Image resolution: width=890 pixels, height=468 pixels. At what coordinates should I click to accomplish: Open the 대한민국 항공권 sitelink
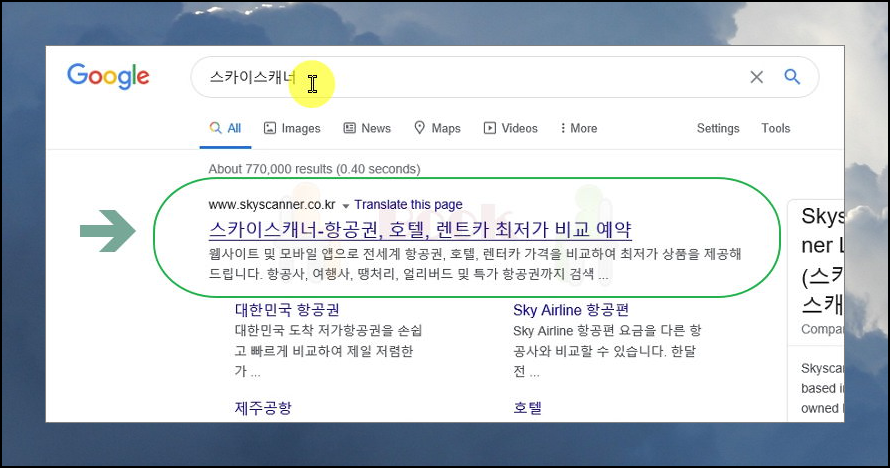[x=287, y=310]
